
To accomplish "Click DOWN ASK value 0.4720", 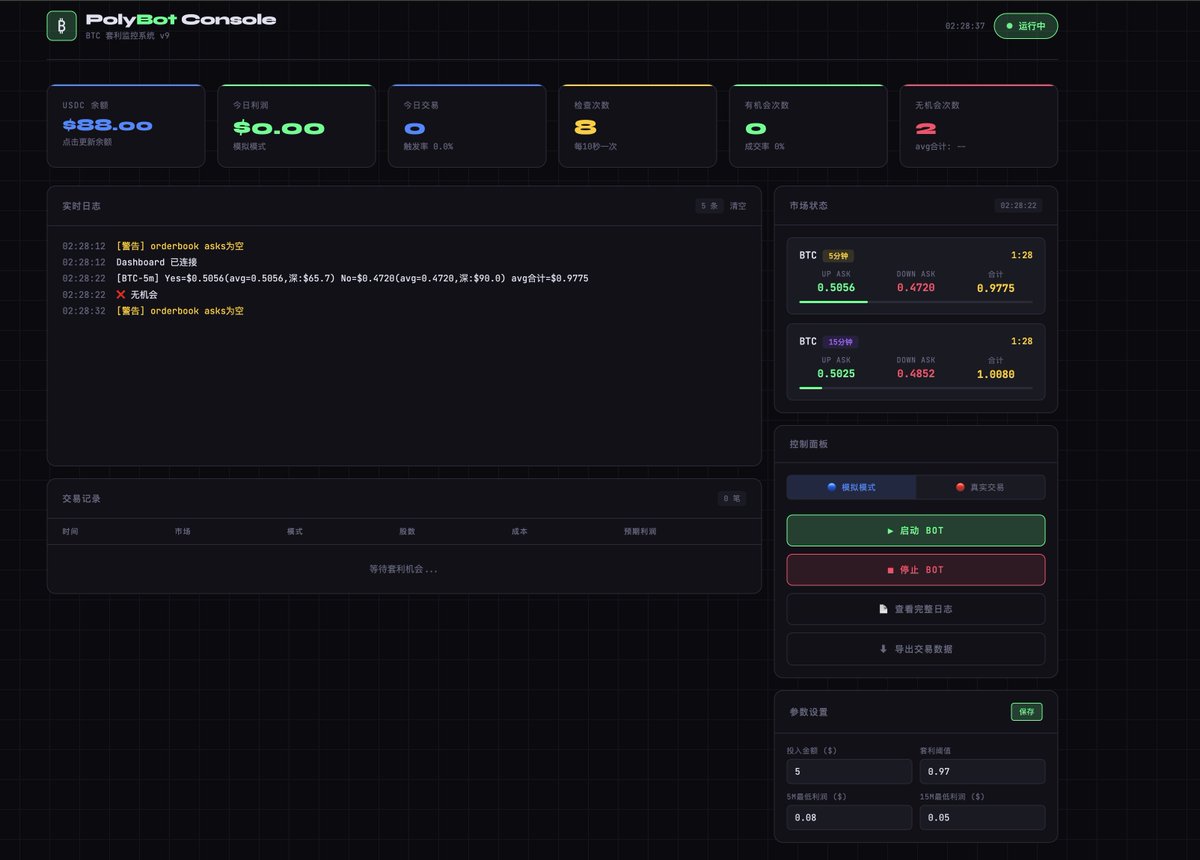I will (916, 288).
